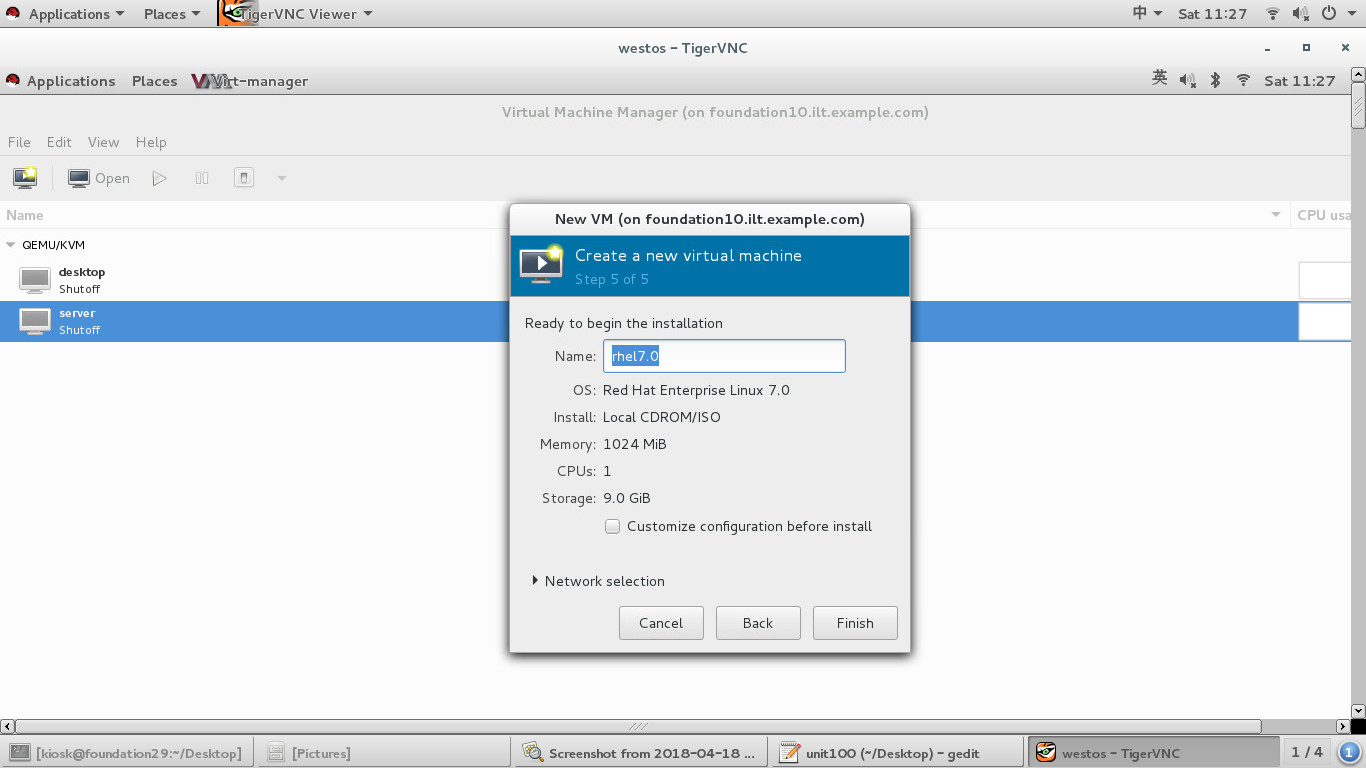Image resolution: width=1366 pixels, height=768 pixels.
Task: Click the blue notification counter icon
Action: (1349, 752)
